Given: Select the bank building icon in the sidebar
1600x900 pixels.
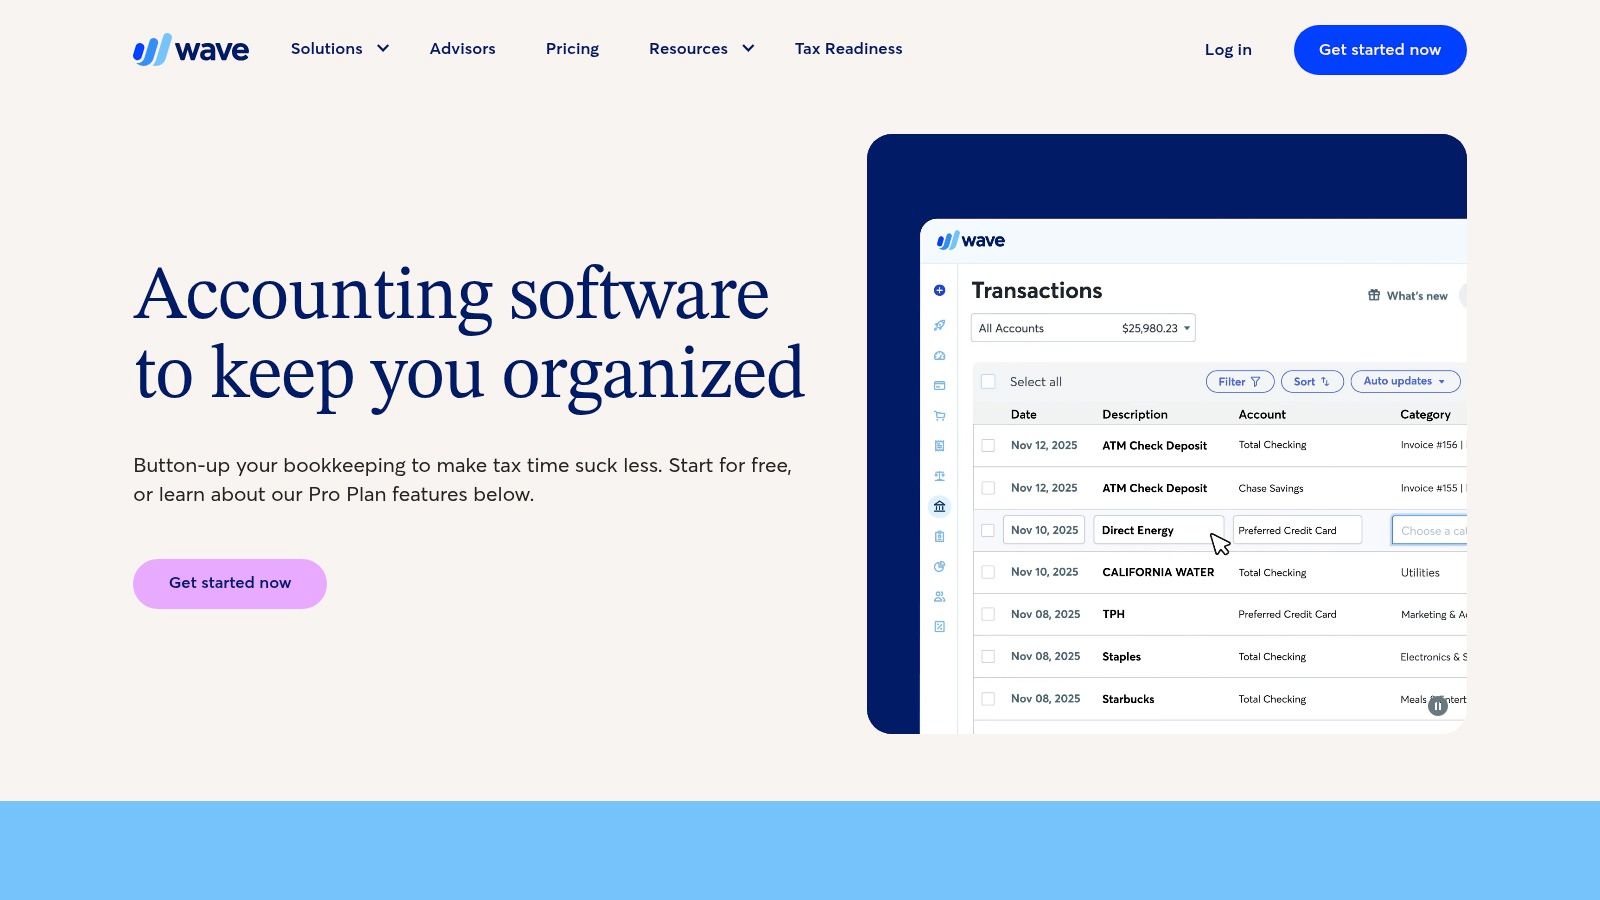Looking at the screenshot, I should click(x=939, y=506).
